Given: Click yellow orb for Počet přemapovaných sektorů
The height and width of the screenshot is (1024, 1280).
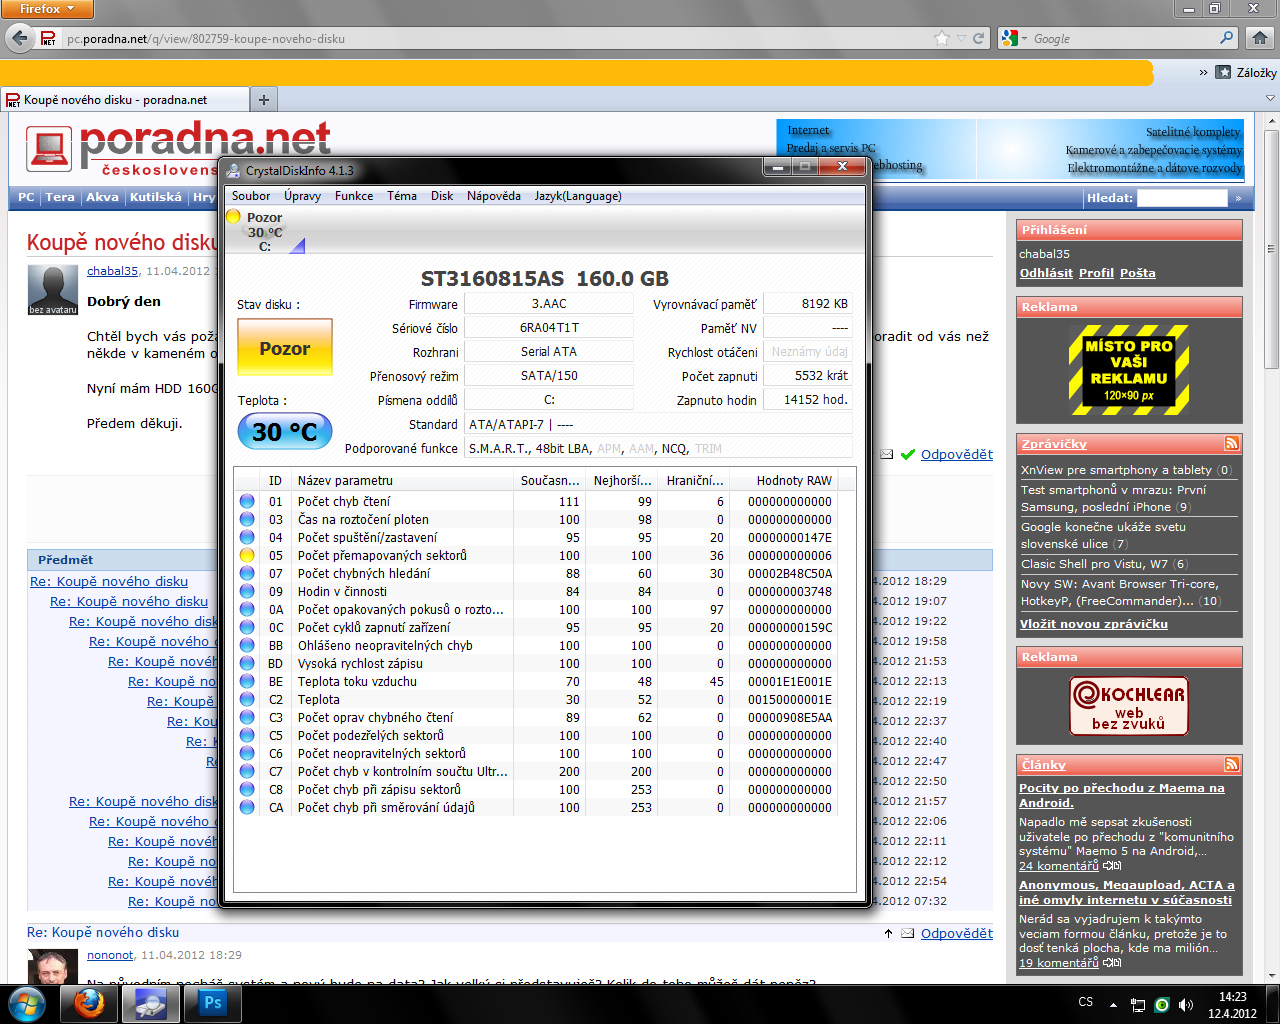Looking at the screenshot, I should click(x=247, y=556).
